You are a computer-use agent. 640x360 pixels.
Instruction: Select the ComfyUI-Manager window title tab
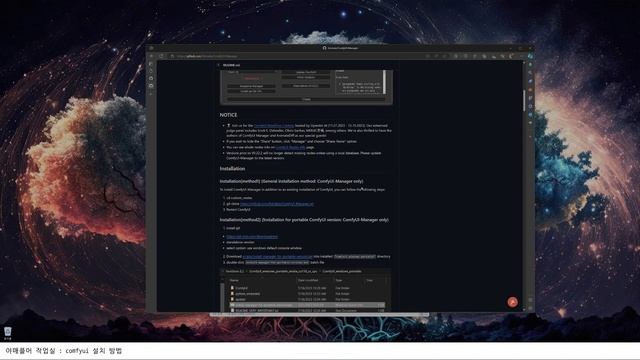(340, 48)
